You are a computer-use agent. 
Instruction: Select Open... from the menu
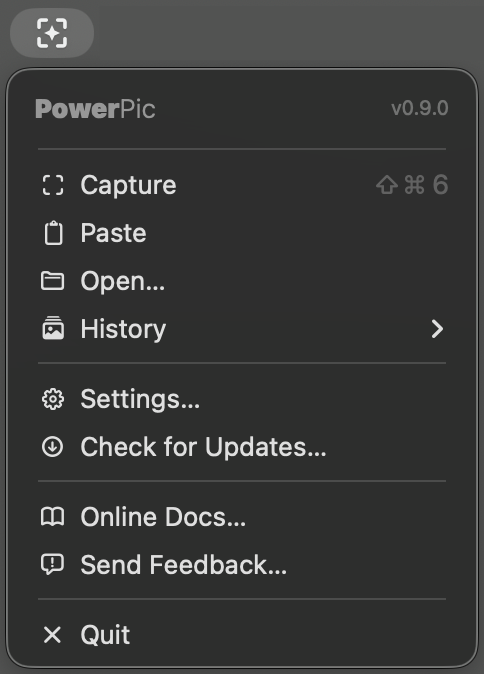[242, 281]
